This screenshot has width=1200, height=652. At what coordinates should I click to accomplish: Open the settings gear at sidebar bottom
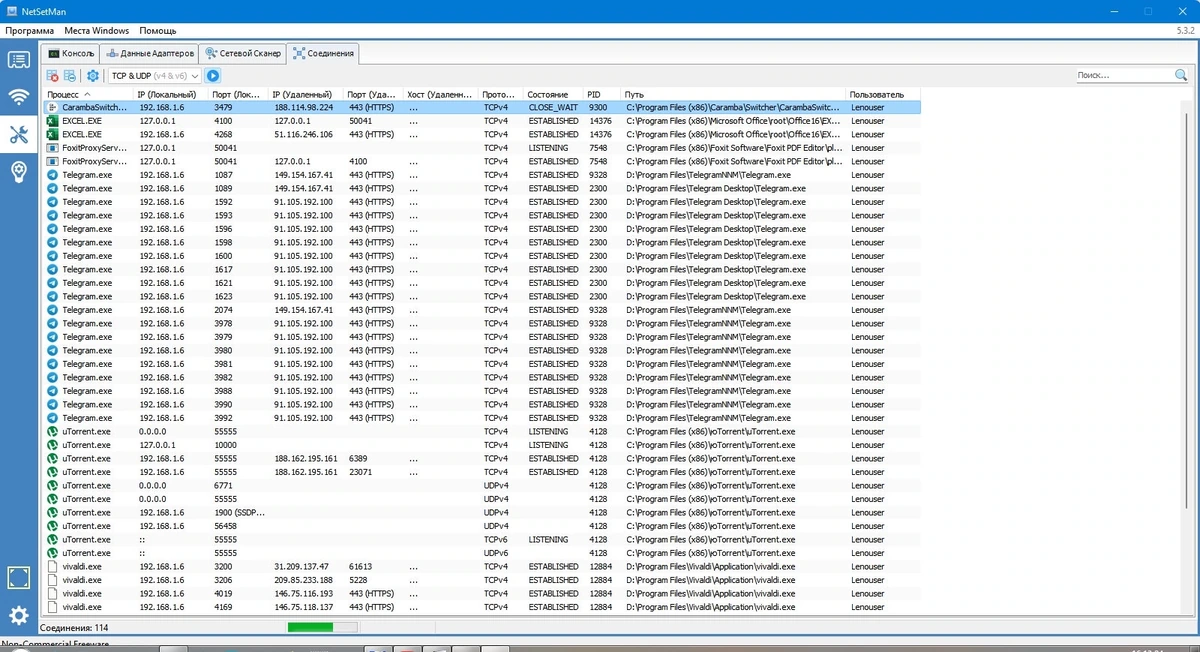[18, 615]
